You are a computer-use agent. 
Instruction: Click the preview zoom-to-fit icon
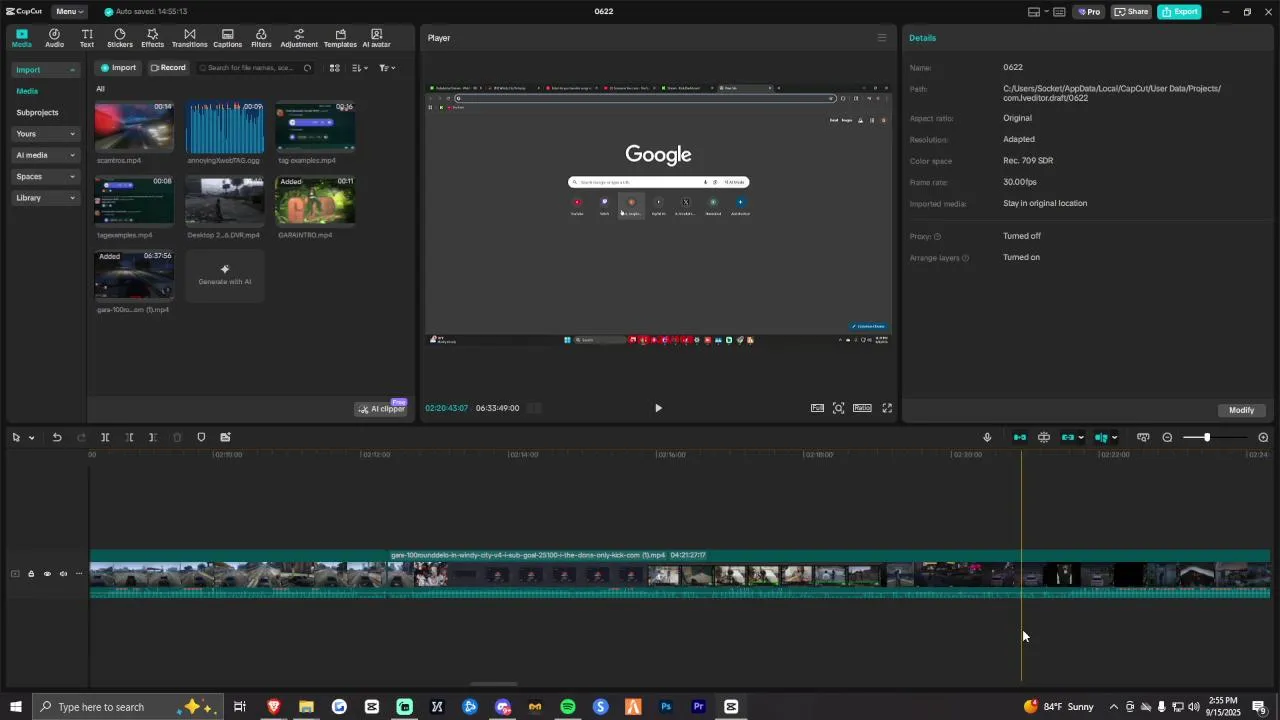839,408
